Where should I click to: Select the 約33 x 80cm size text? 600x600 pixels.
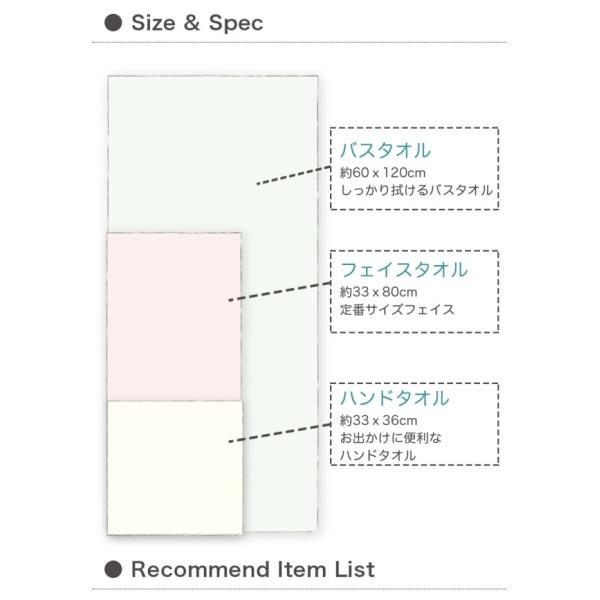[378, 292]
